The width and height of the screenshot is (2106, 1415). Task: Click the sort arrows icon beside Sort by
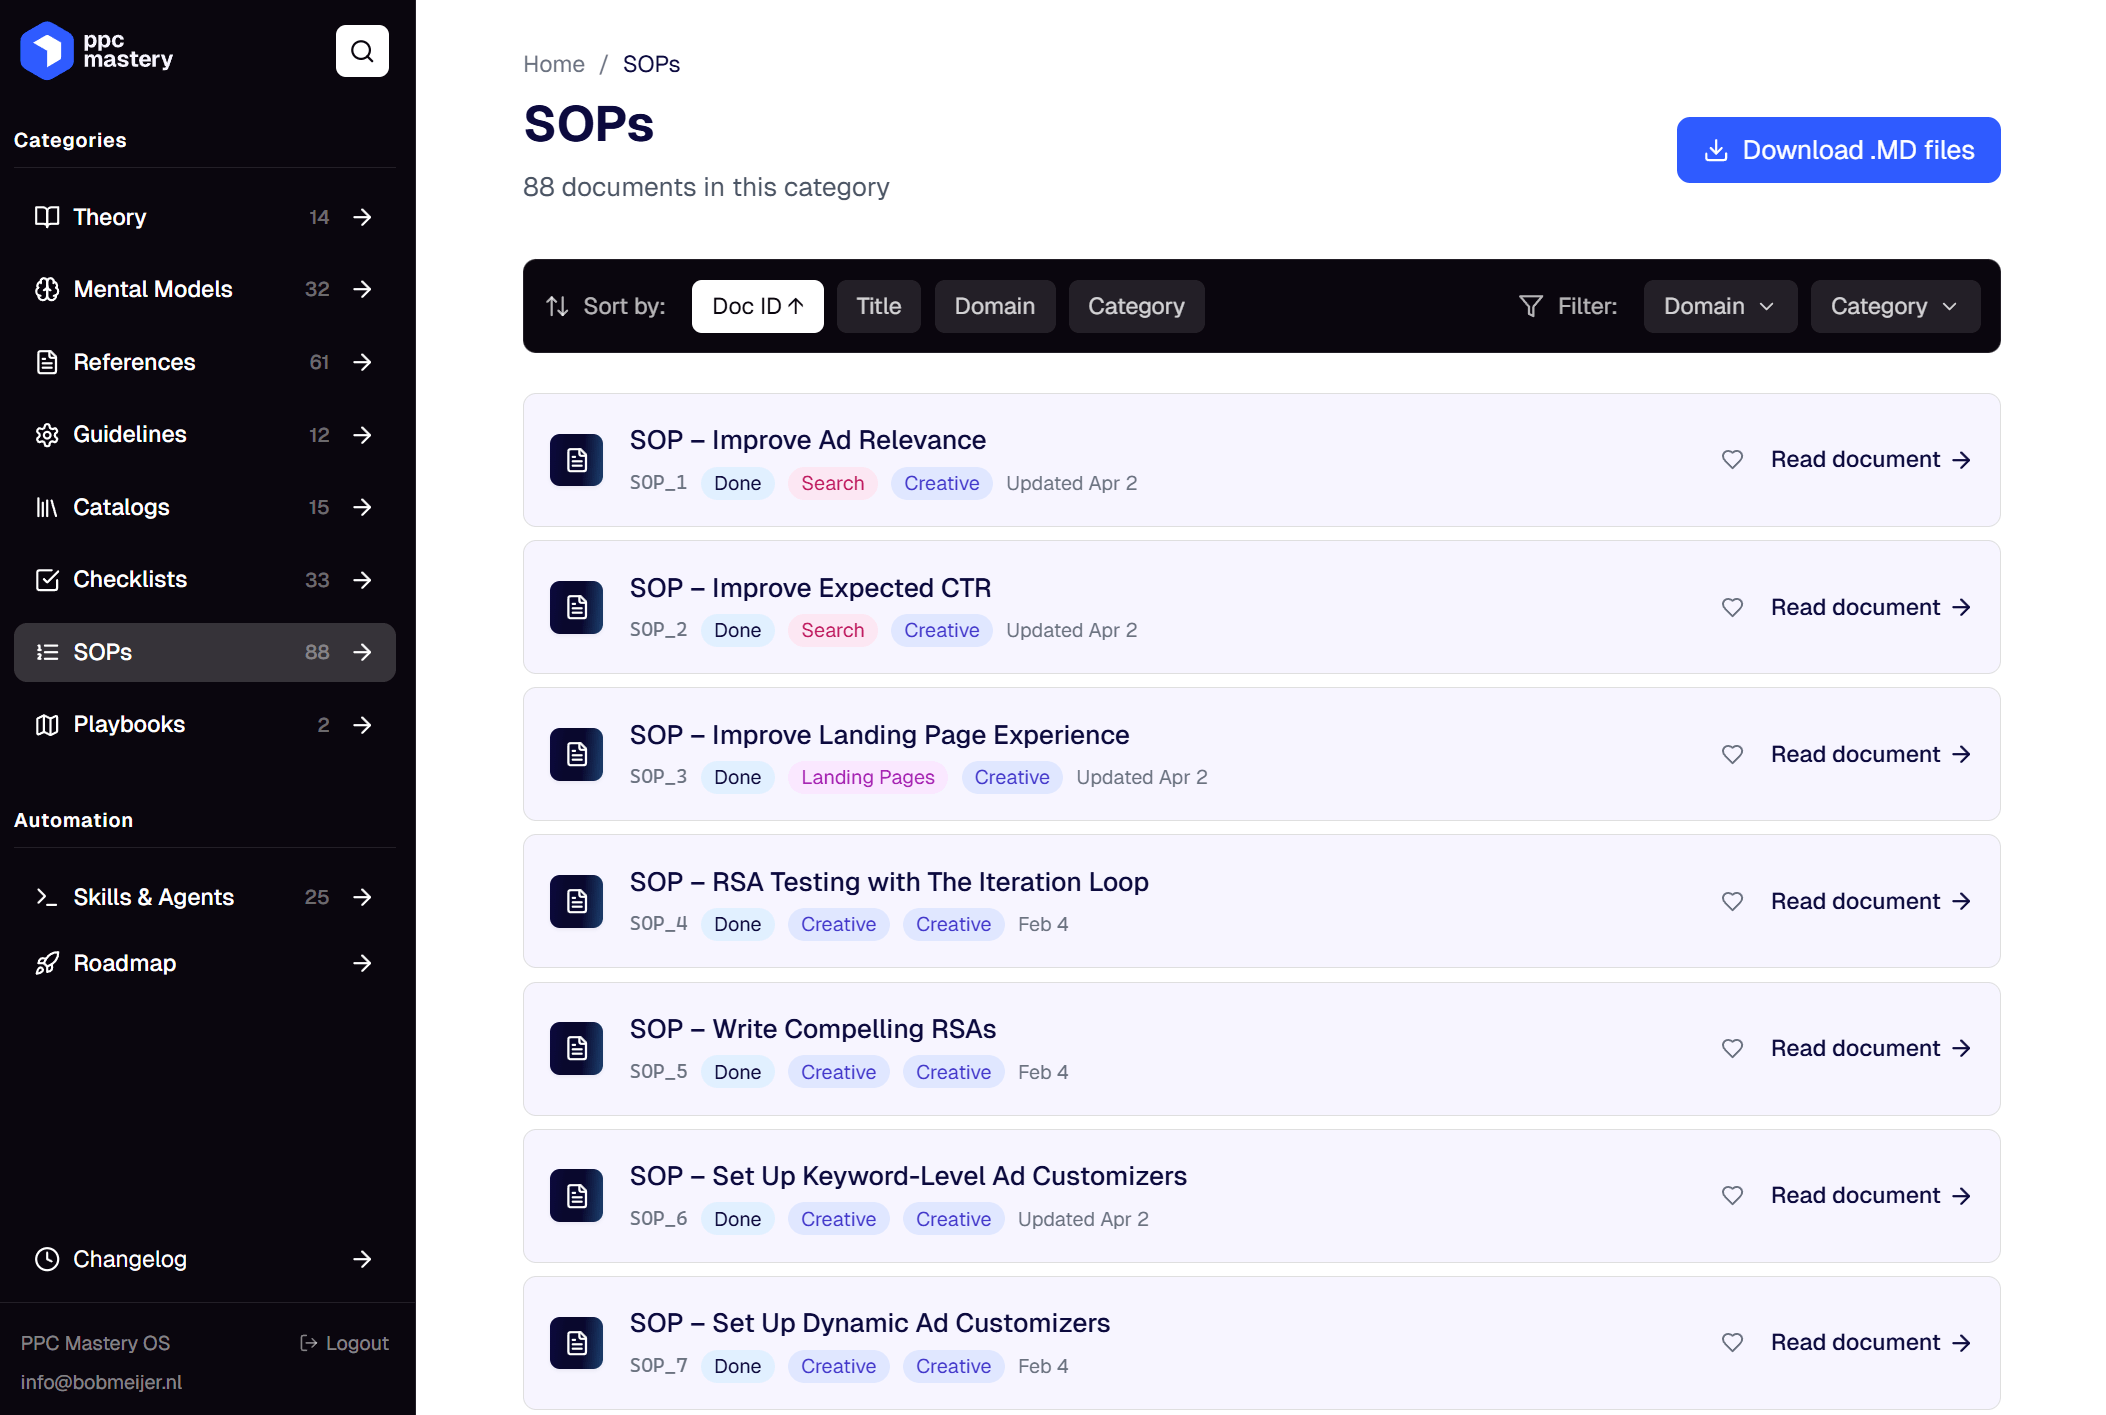point(557,306)
